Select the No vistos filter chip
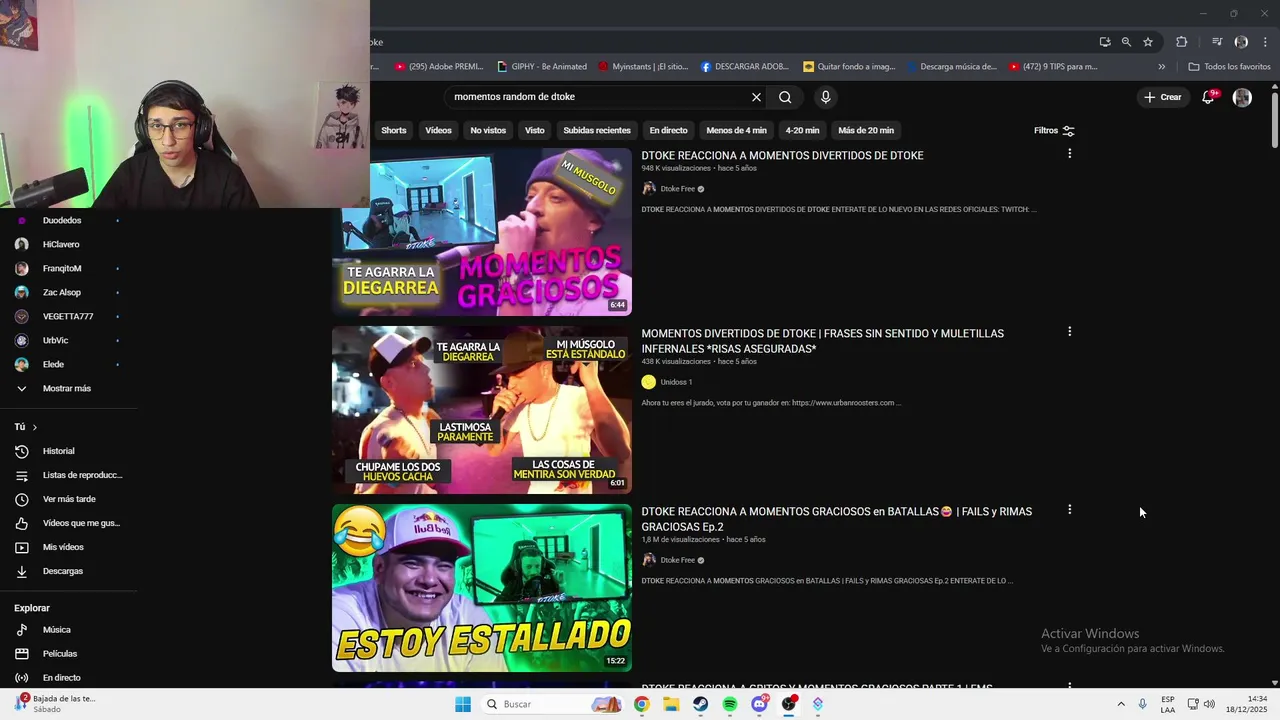The height and width of the screenshot is (720, 1280). [x=488, y=130]
